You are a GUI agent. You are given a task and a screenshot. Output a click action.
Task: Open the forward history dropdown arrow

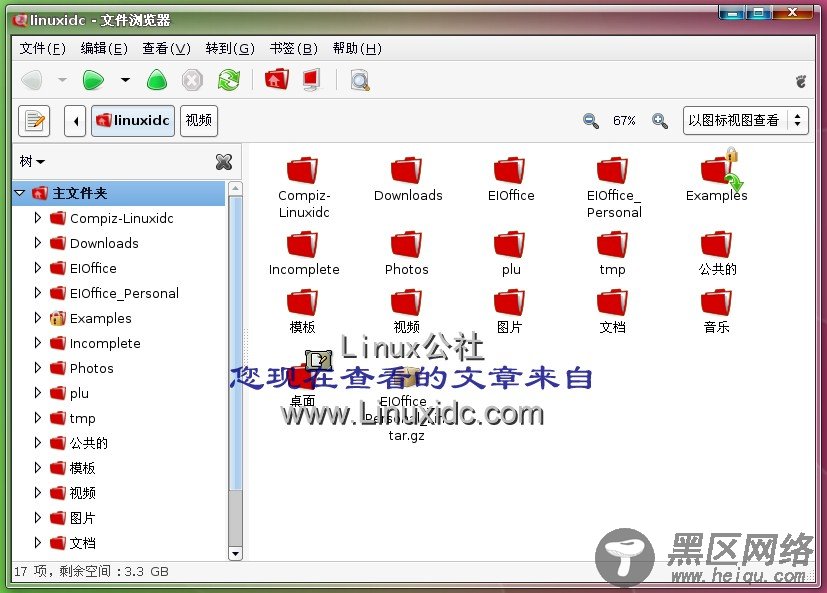coord(125,80)
